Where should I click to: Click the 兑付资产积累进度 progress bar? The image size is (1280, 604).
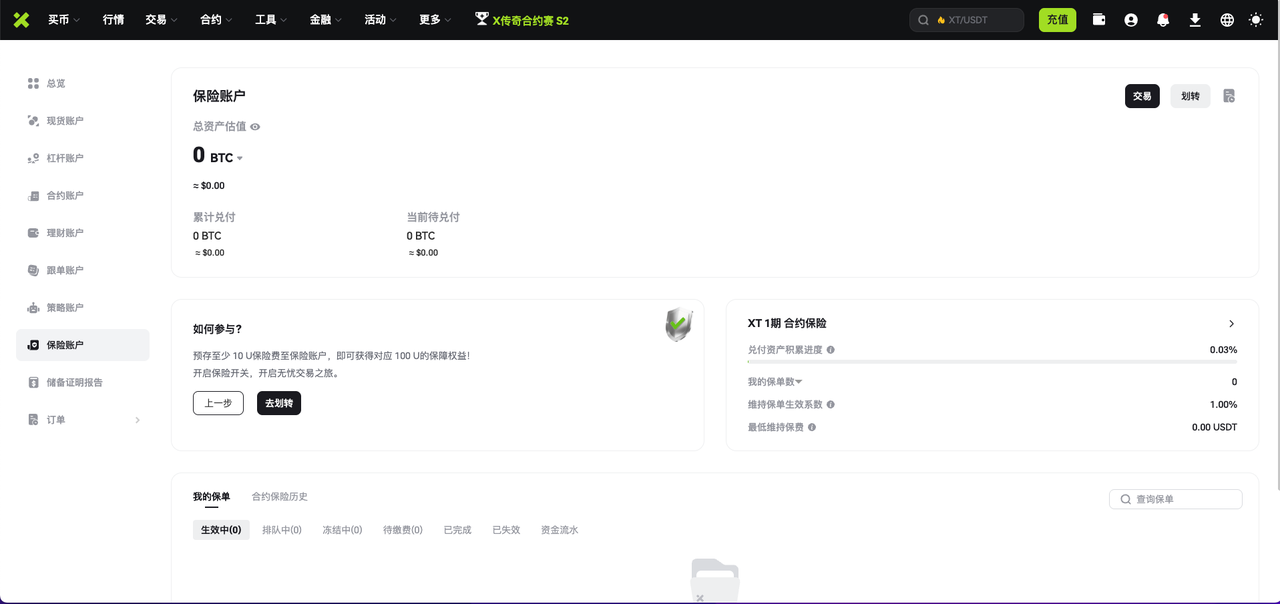coord(991,362)
